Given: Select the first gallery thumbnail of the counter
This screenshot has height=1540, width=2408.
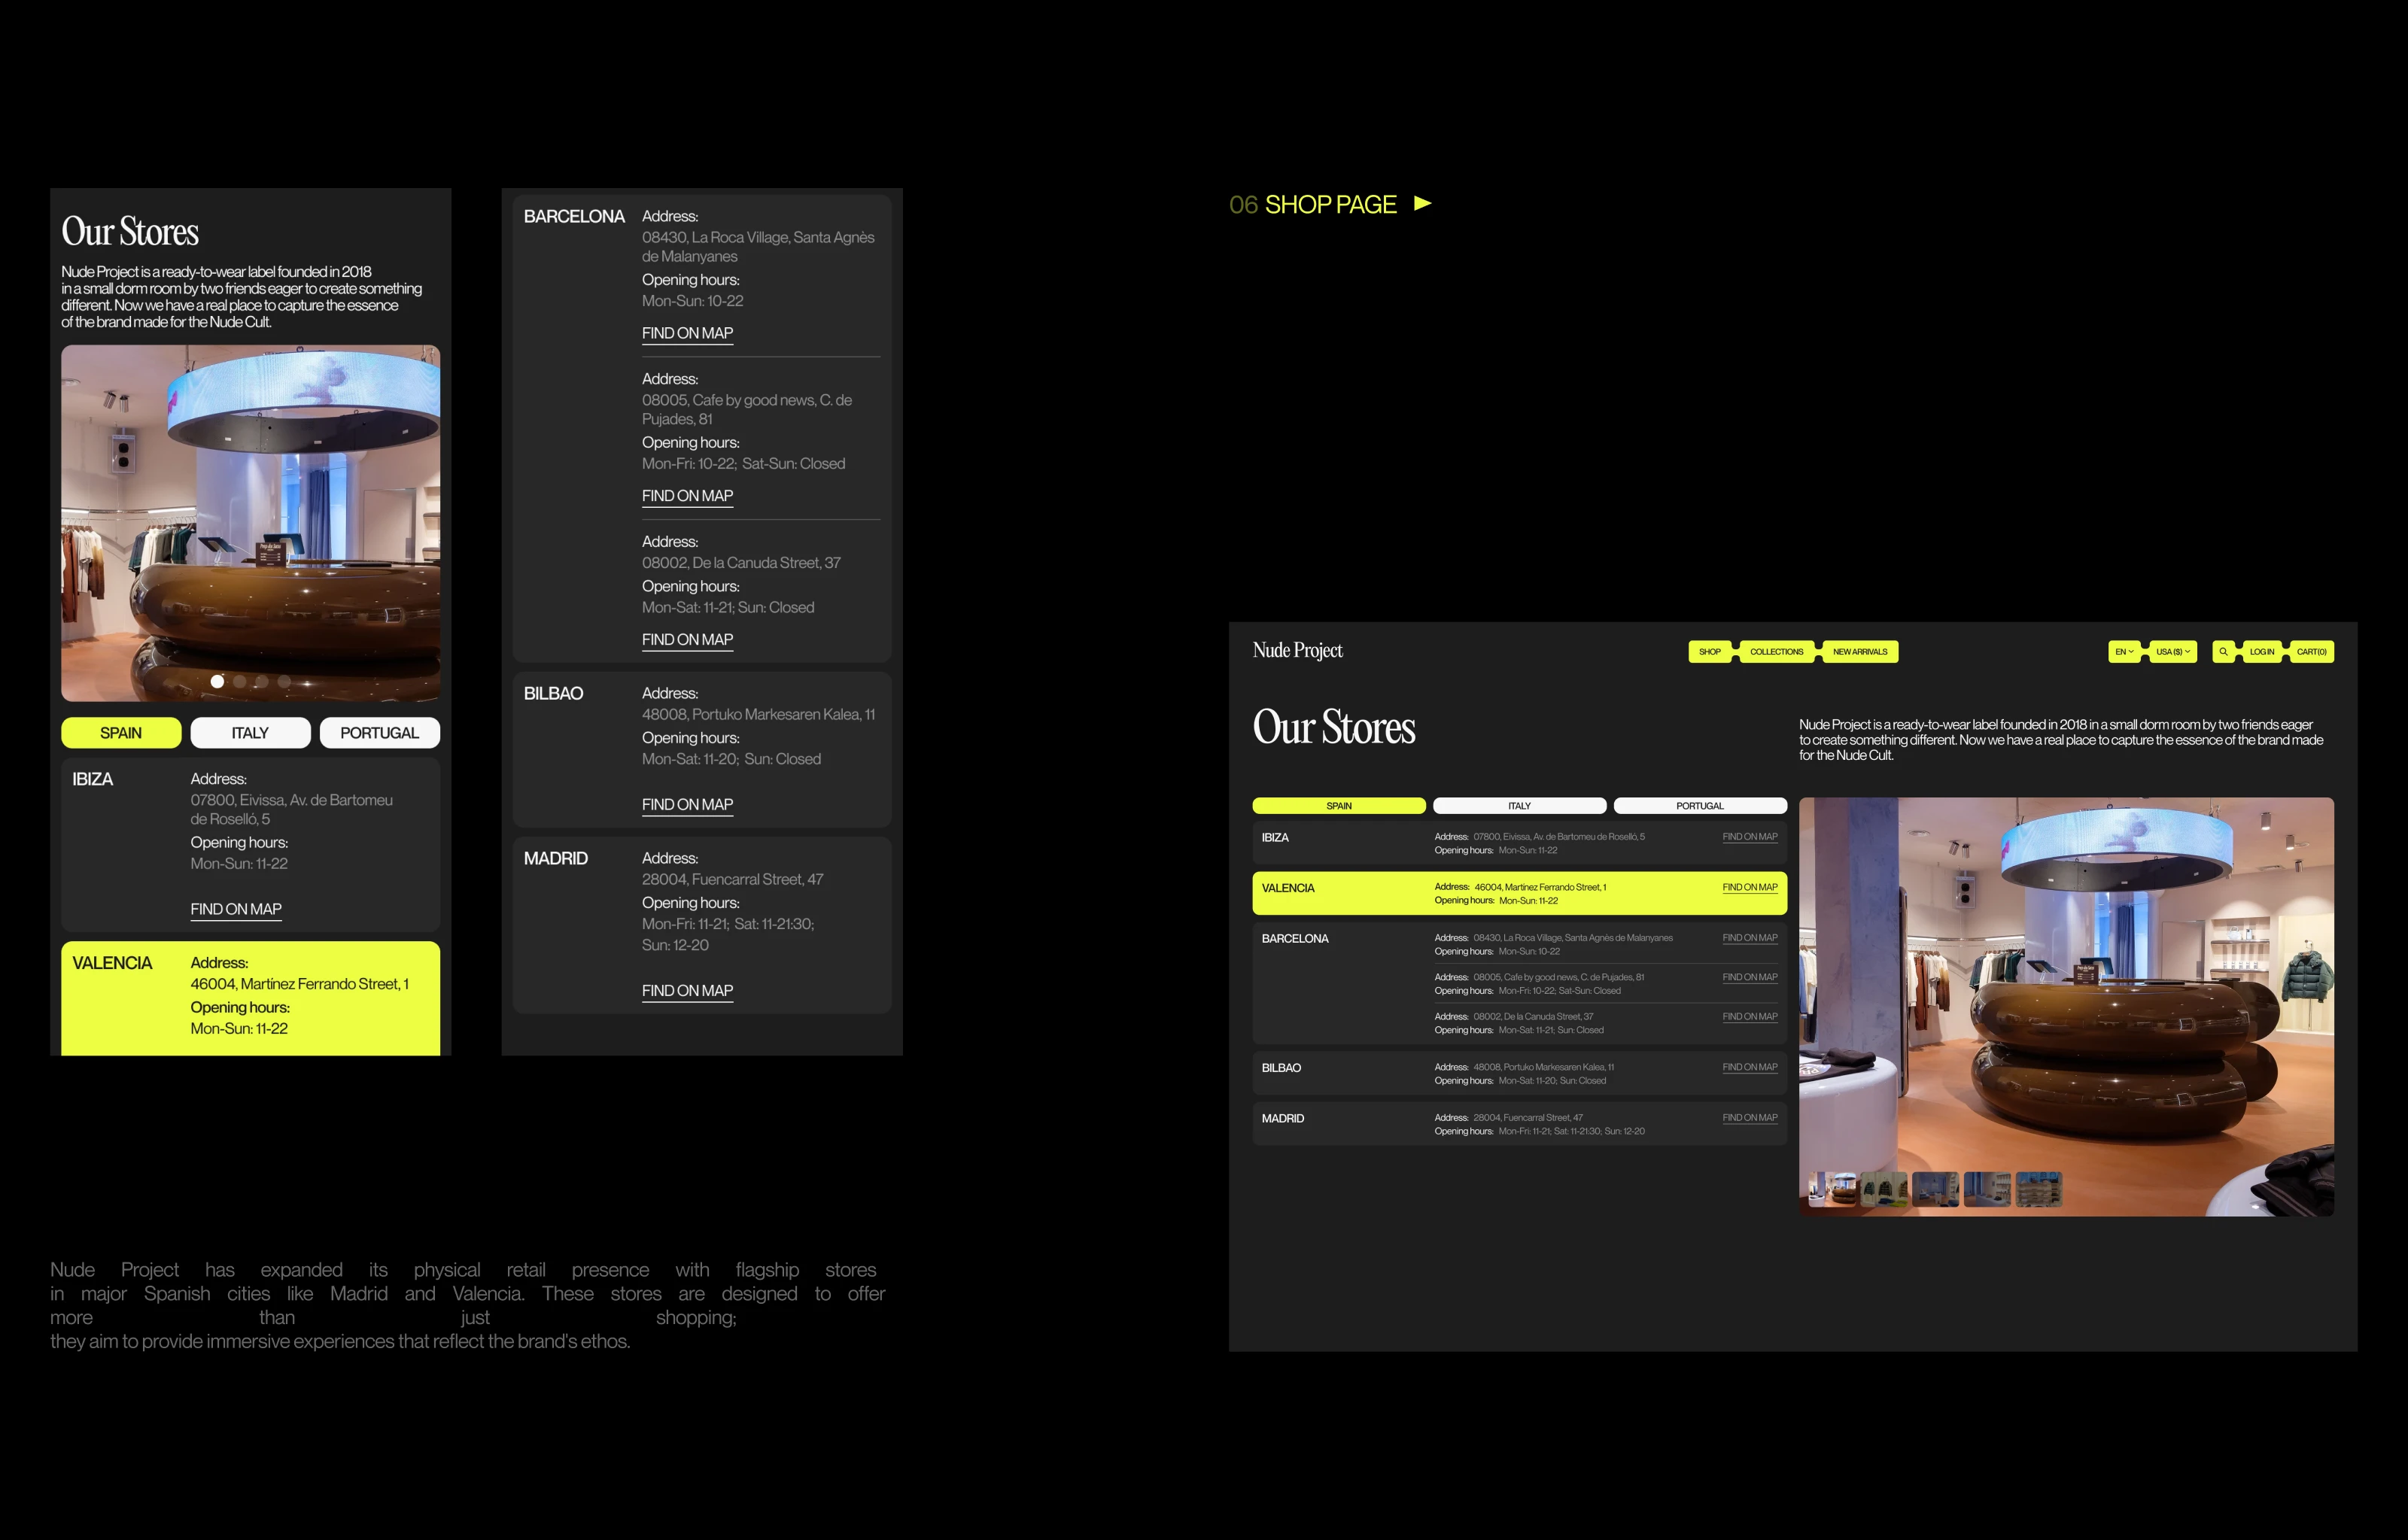Looking at the screenshot, I should (1832, 1189).
